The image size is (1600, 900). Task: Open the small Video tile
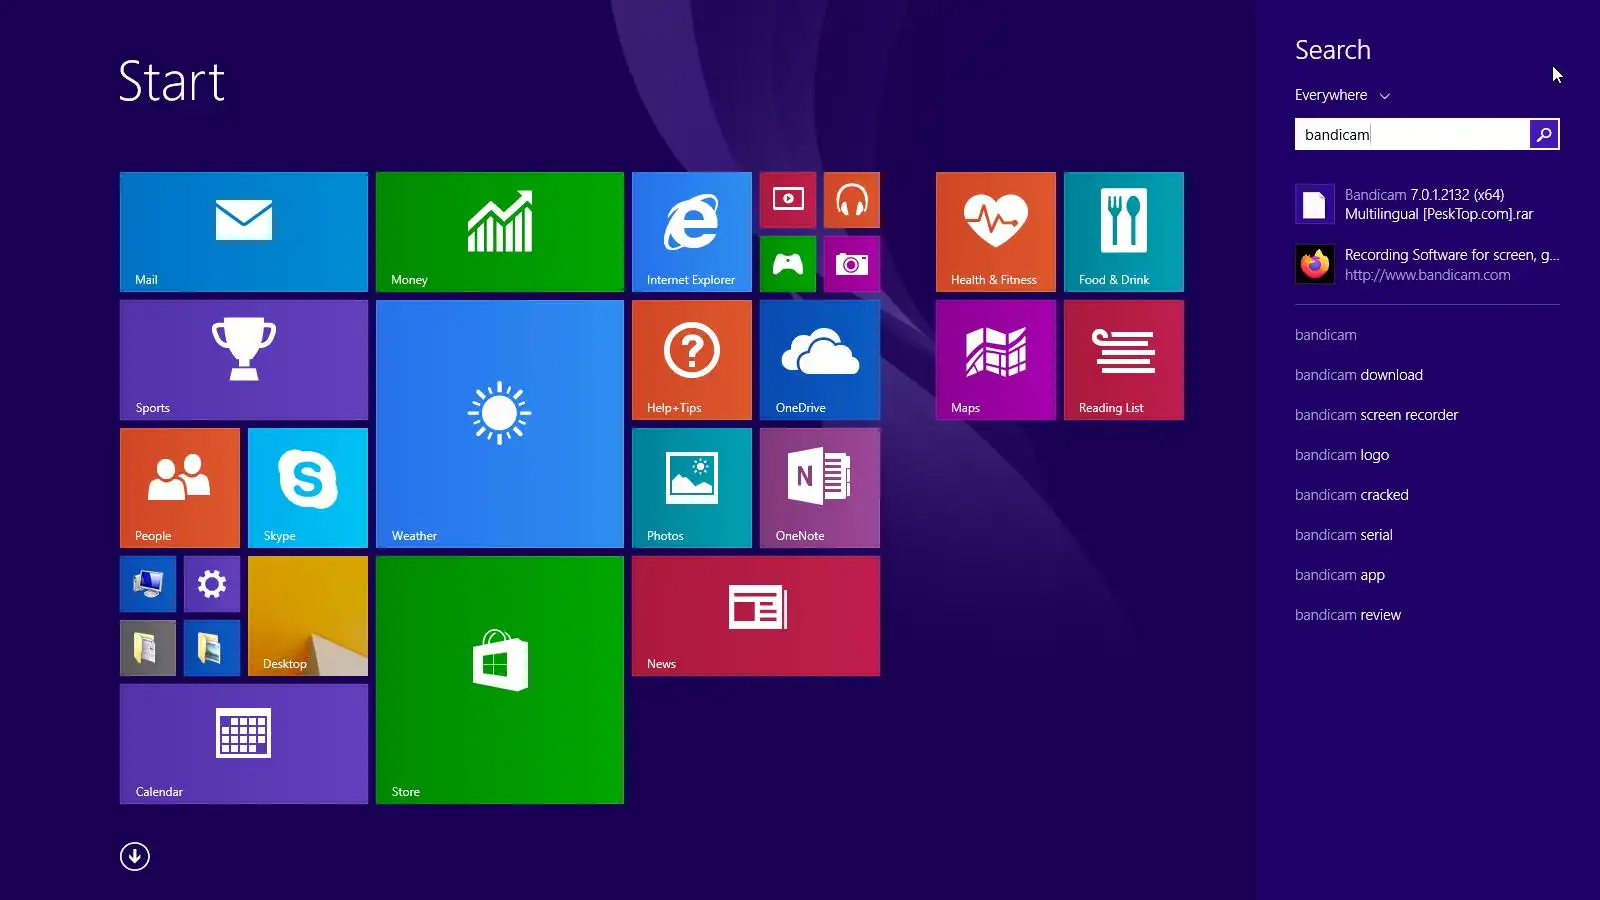788,200
